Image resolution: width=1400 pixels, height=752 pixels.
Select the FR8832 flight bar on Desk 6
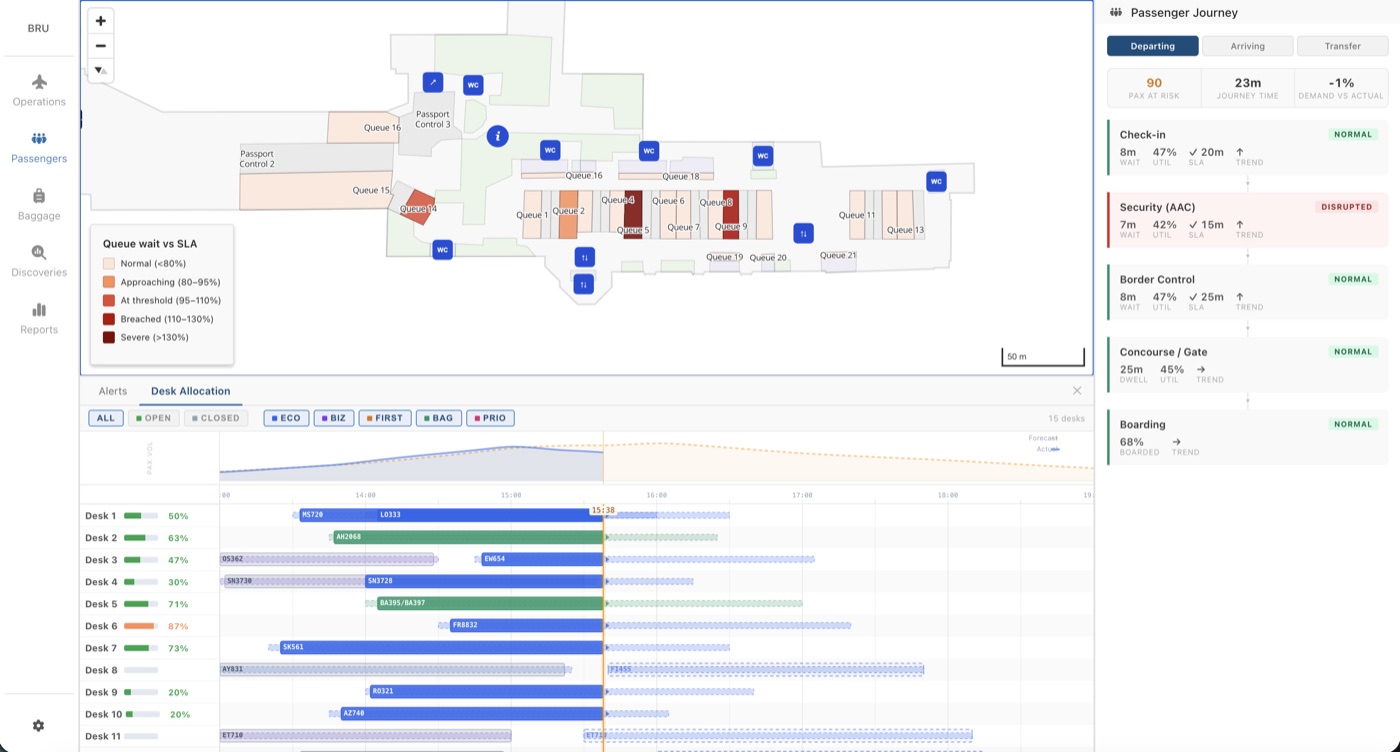click(526, 625)
